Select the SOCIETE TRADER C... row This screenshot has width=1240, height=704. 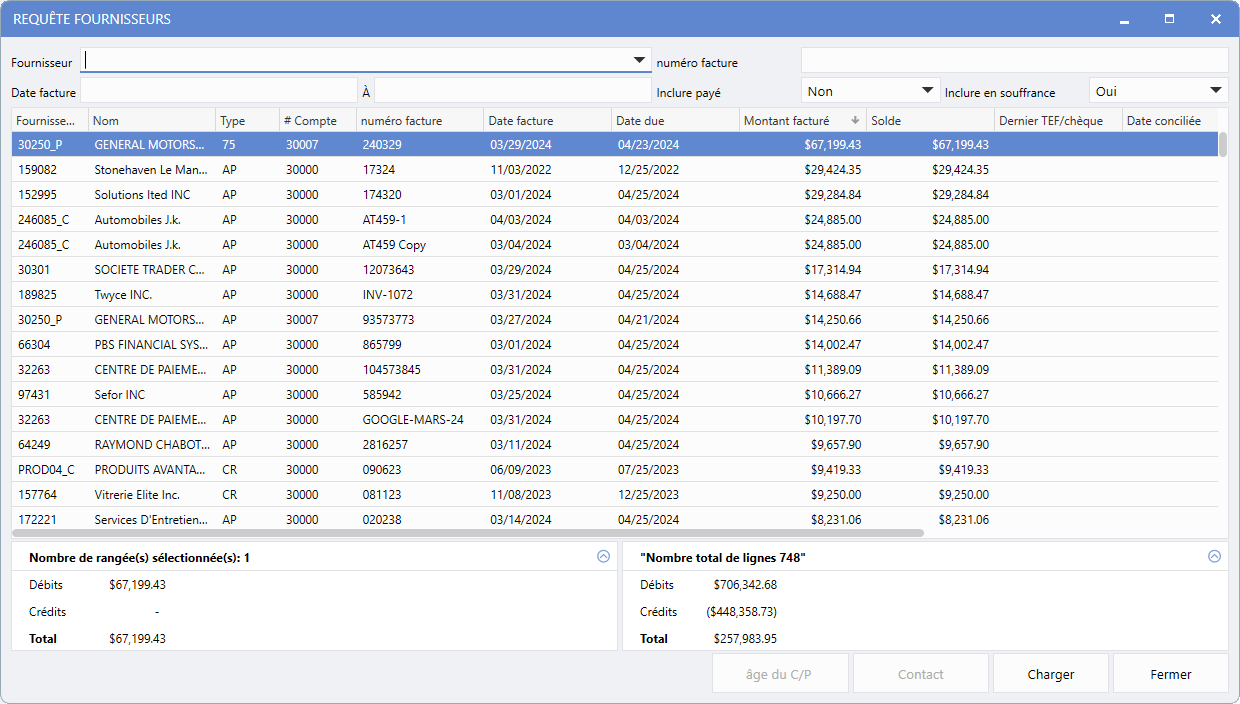[615, 270]
